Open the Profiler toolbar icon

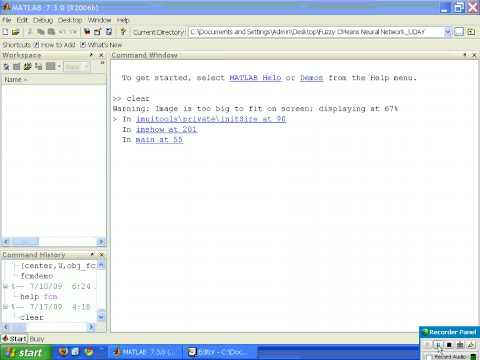(x=109, y=32)
